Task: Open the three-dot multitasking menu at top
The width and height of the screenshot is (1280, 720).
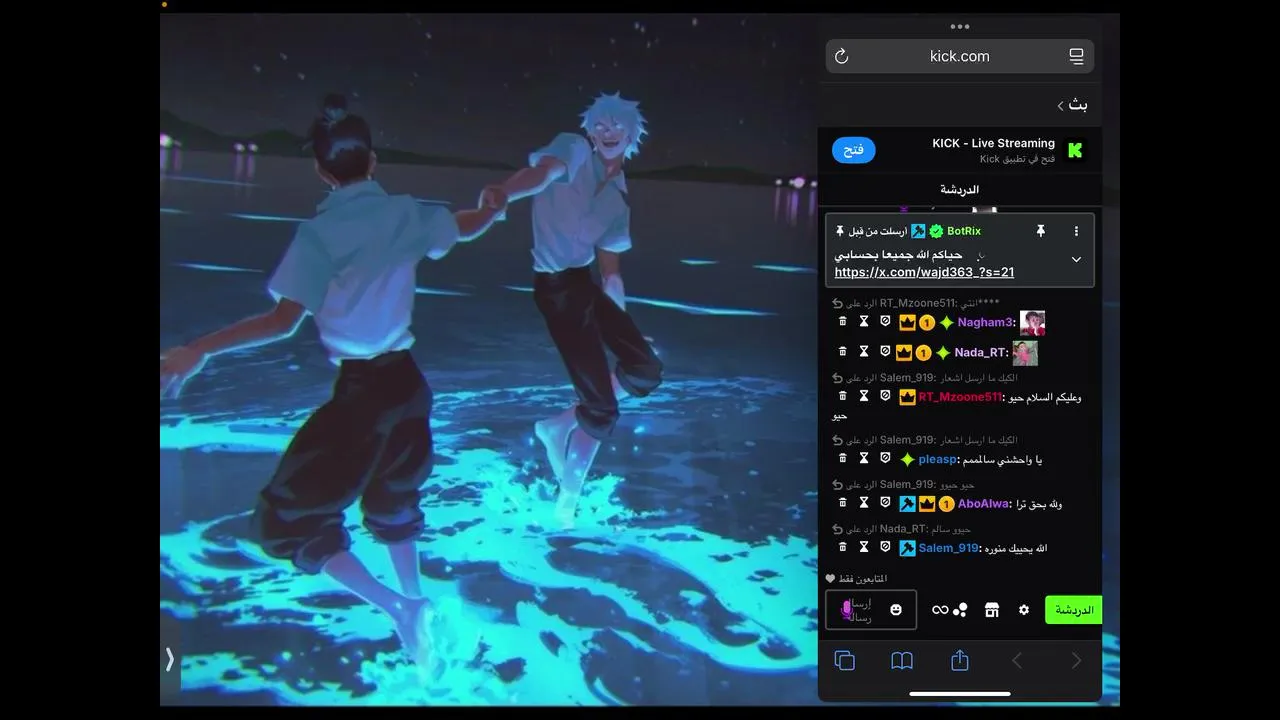Action: [x=960, y=27]
